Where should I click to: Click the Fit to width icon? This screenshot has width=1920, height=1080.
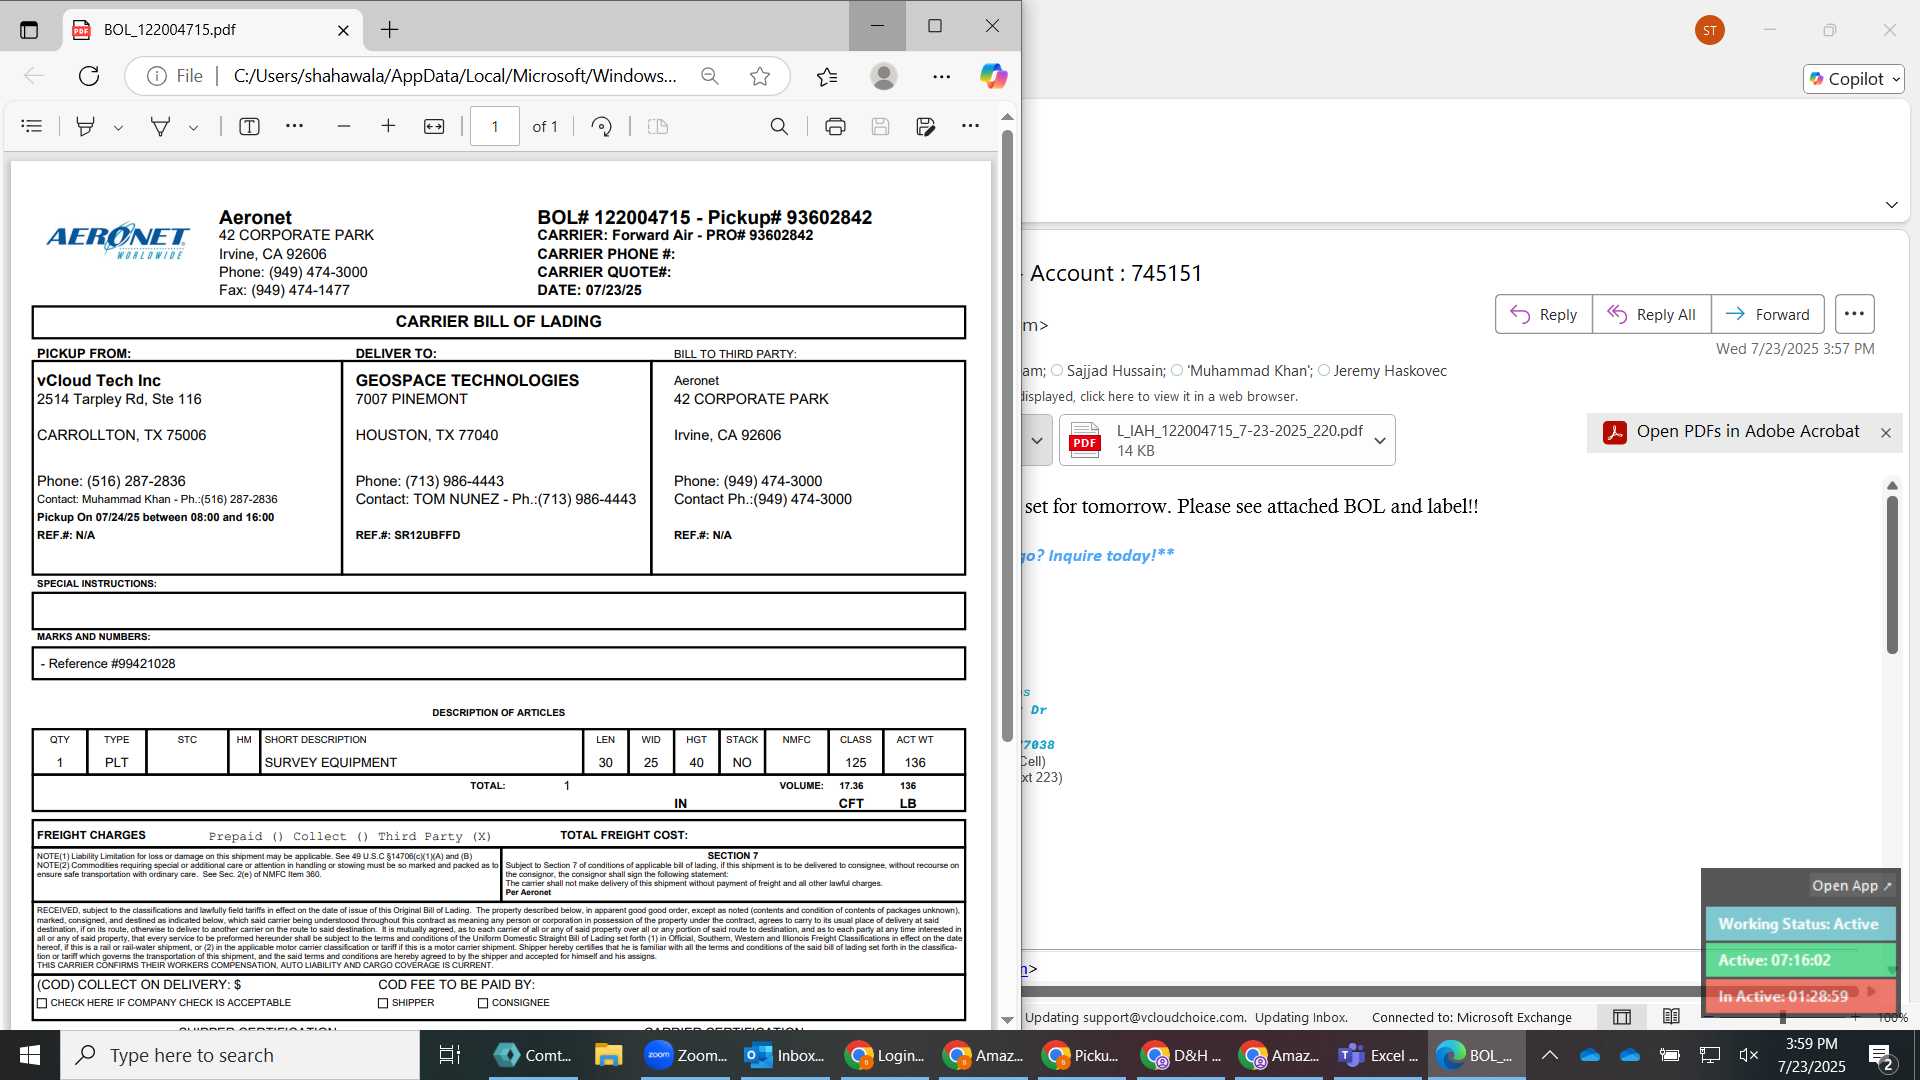434,126
